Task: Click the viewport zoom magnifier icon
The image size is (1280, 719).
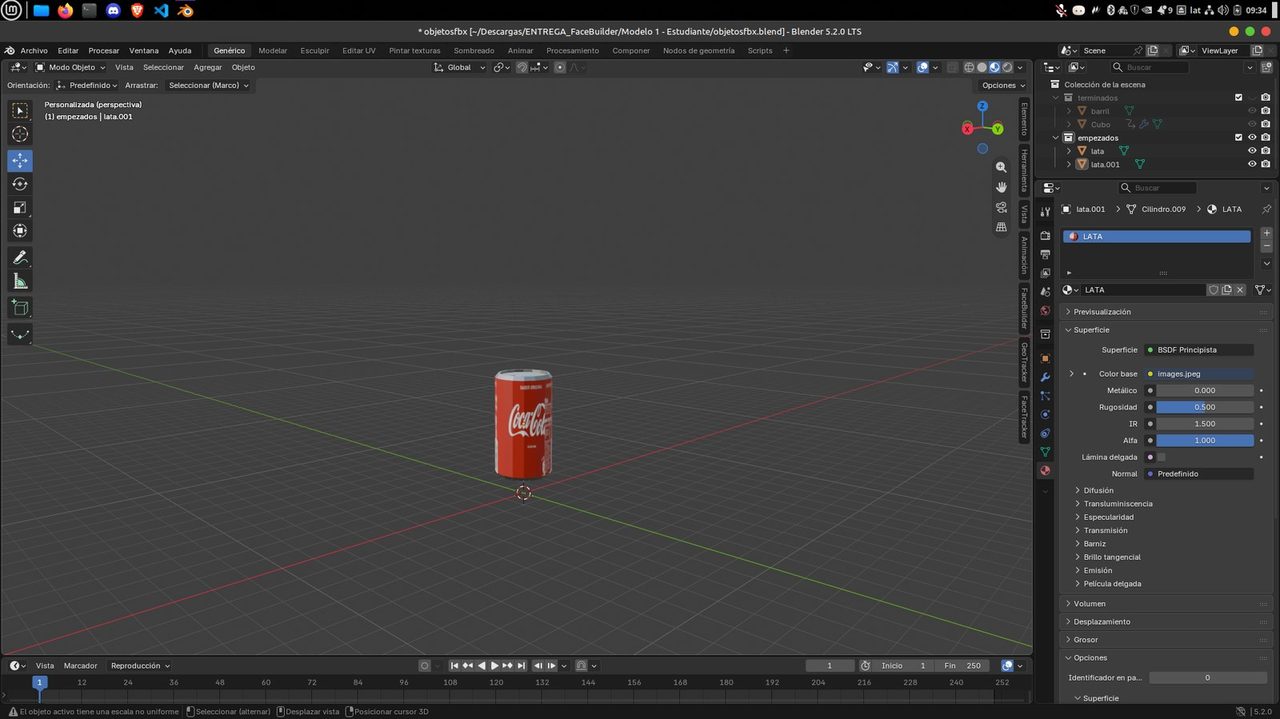Action: [x=1001, y=168]
